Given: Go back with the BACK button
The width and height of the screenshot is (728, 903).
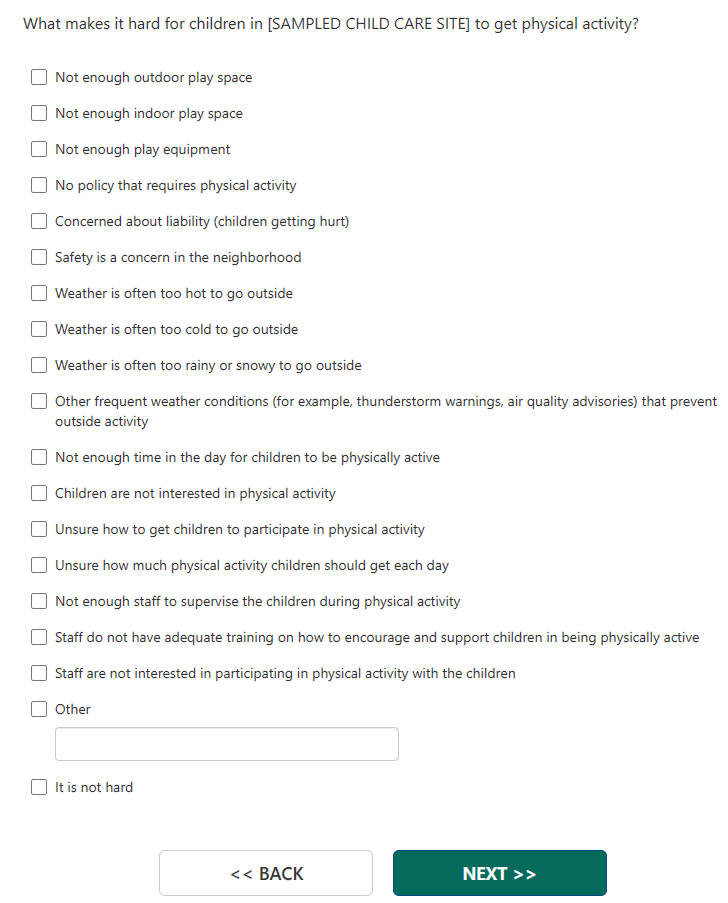Looking at the screenshot, I should [x=266, y=873].
